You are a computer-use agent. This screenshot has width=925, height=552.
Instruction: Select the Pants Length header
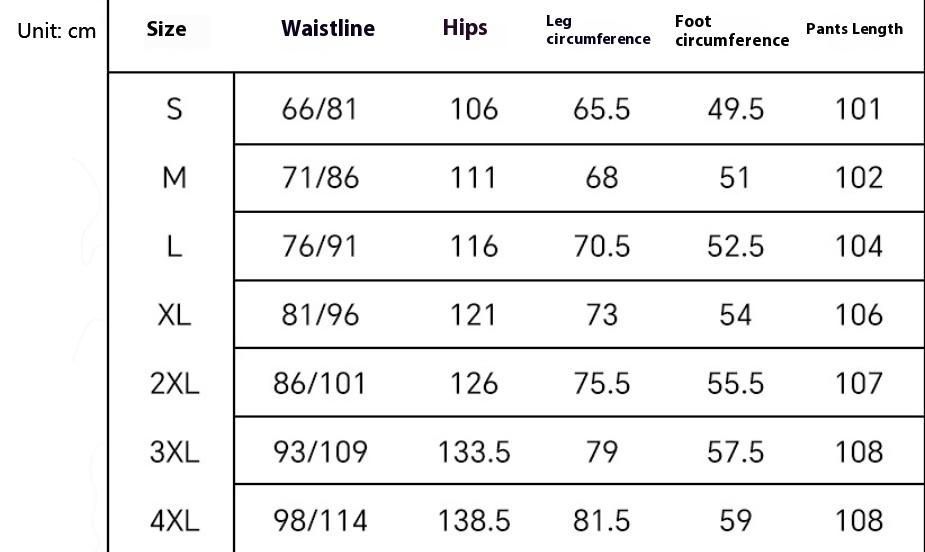click(854, 29)
